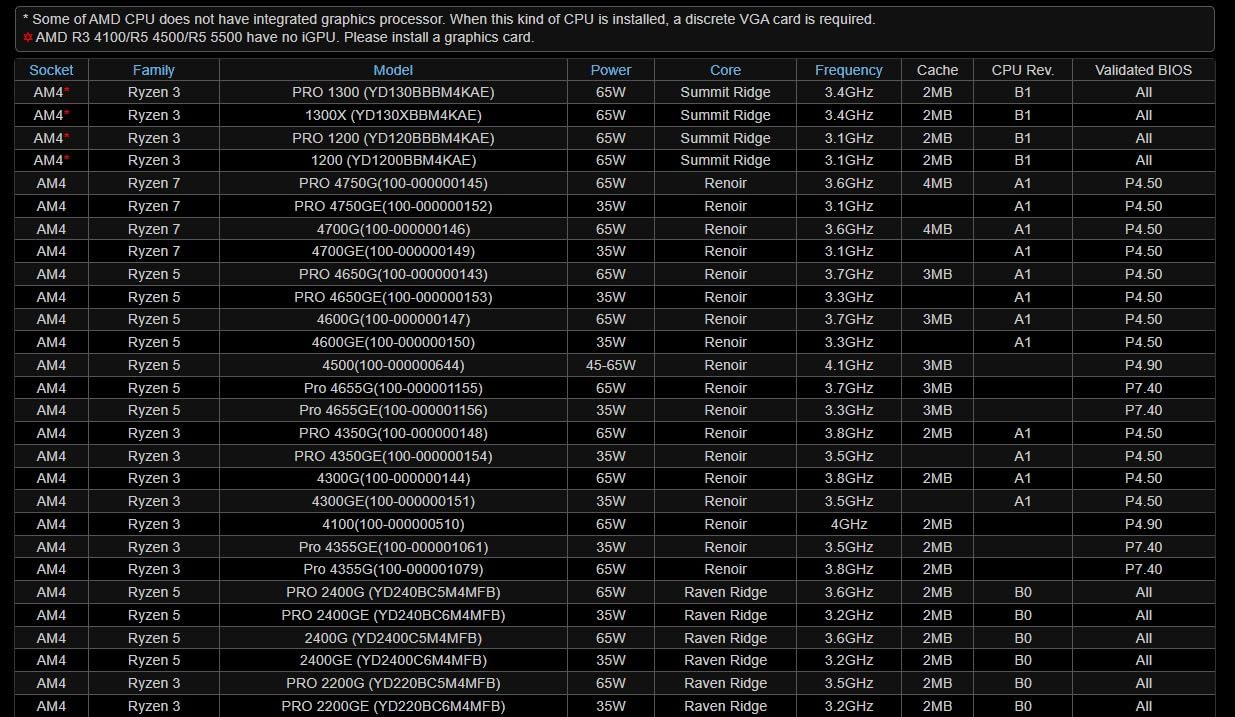Select the 4500(100-000000644) model cell

[x=393, y=365]
